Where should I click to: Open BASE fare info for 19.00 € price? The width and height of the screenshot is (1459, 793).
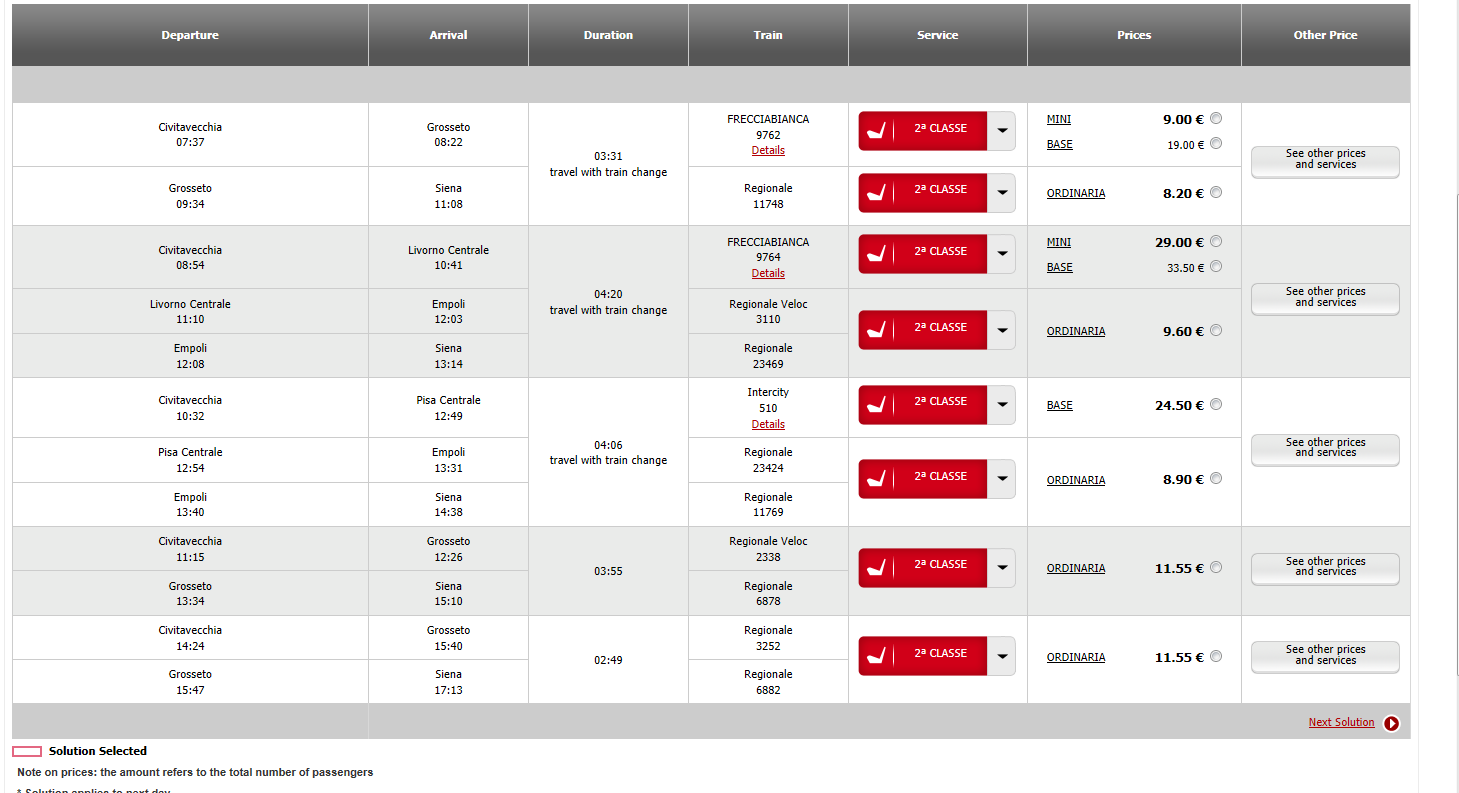1060,144
